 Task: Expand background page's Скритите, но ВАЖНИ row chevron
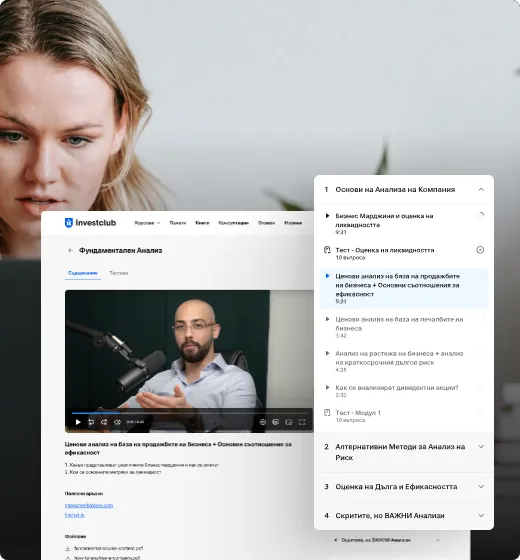tap(438, 540)
